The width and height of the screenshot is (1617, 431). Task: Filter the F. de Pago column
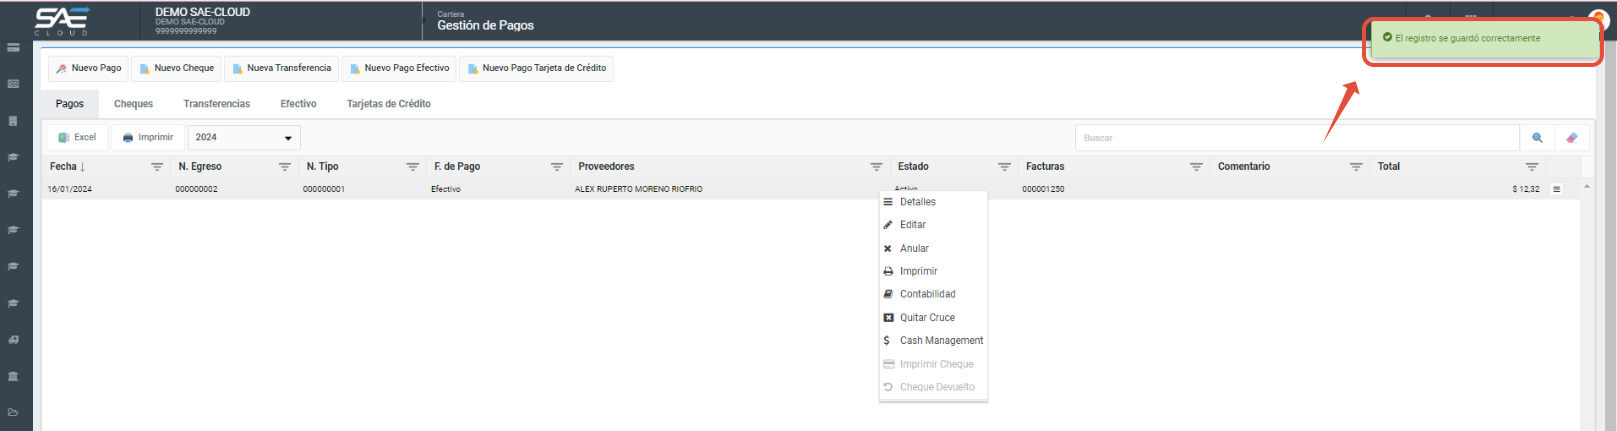point(557,167)
